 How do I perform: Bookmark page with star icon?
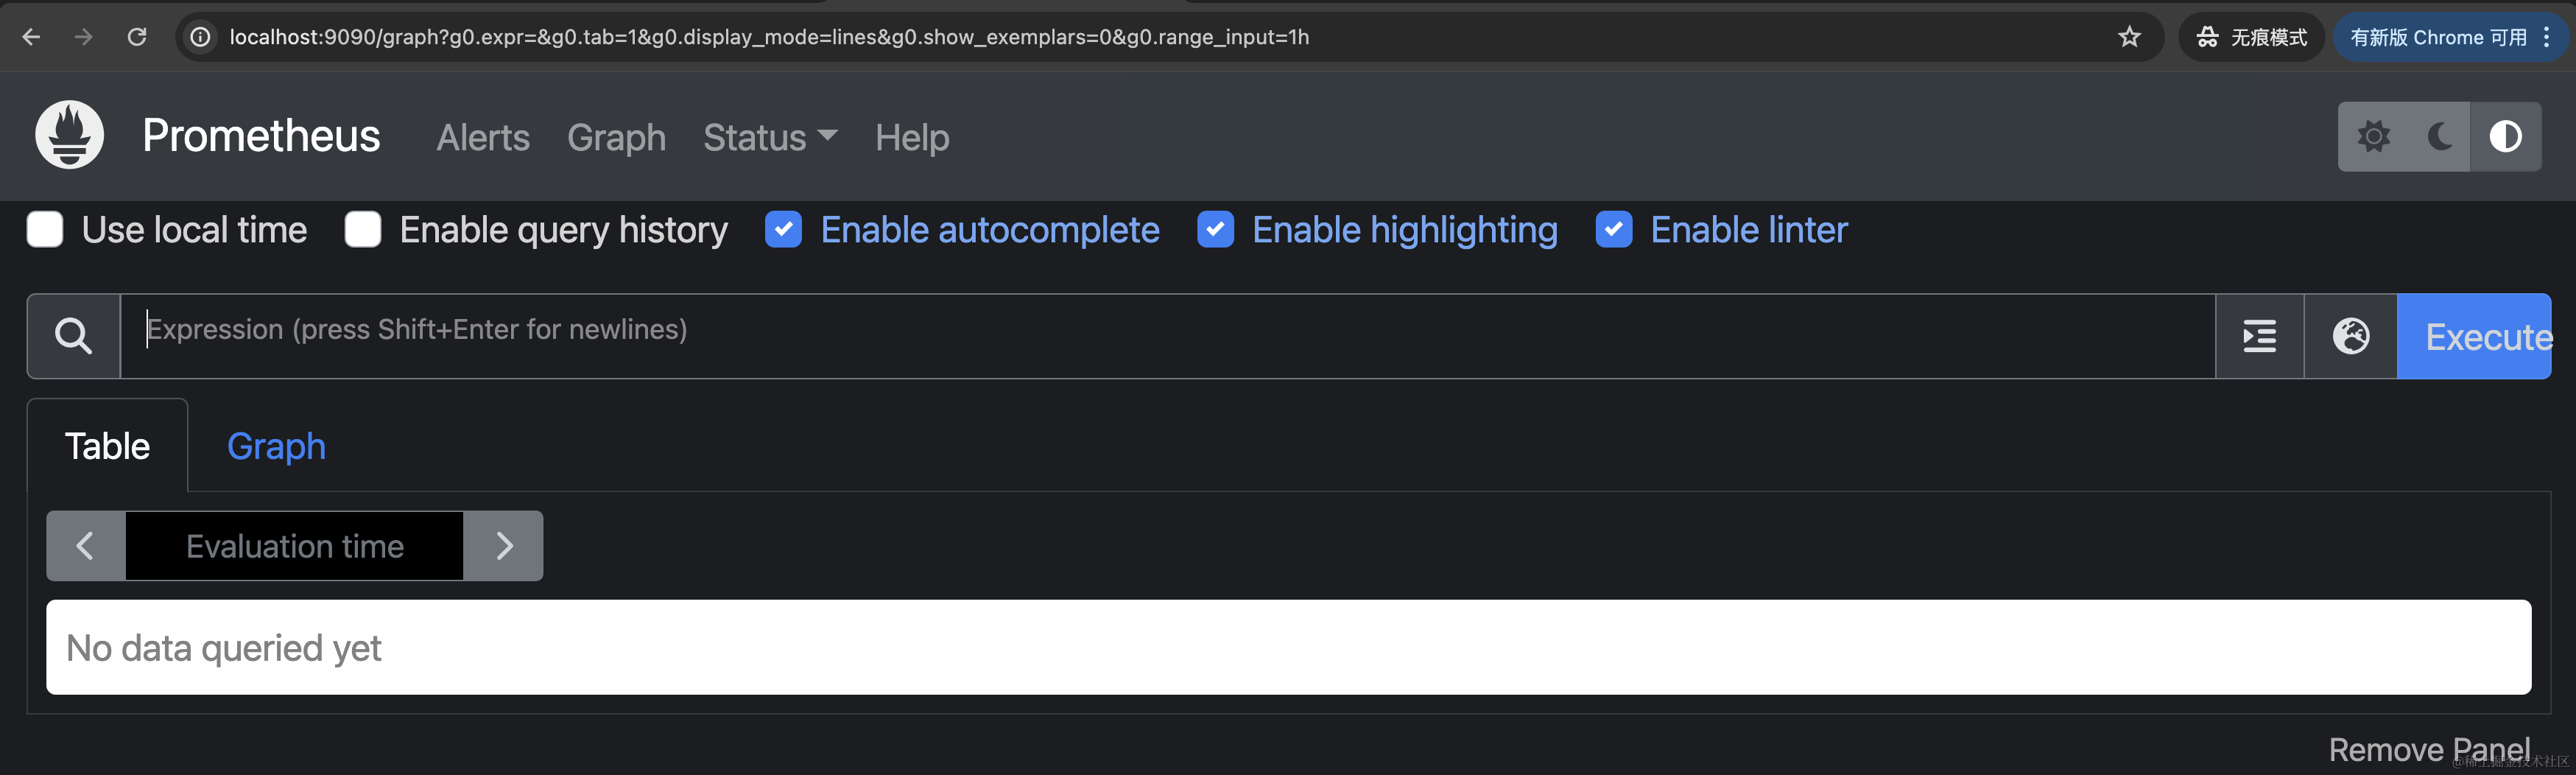(x=2129, y=37)
